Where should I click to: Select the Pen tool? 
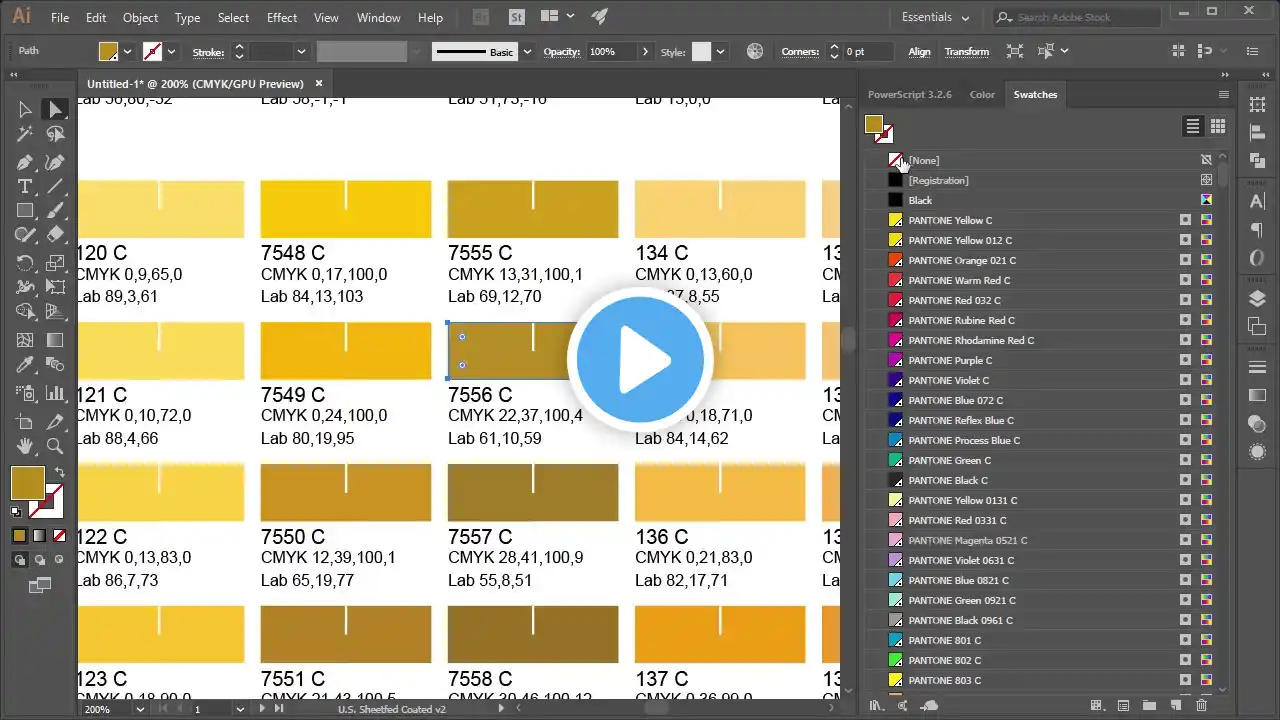click(25, 162)
